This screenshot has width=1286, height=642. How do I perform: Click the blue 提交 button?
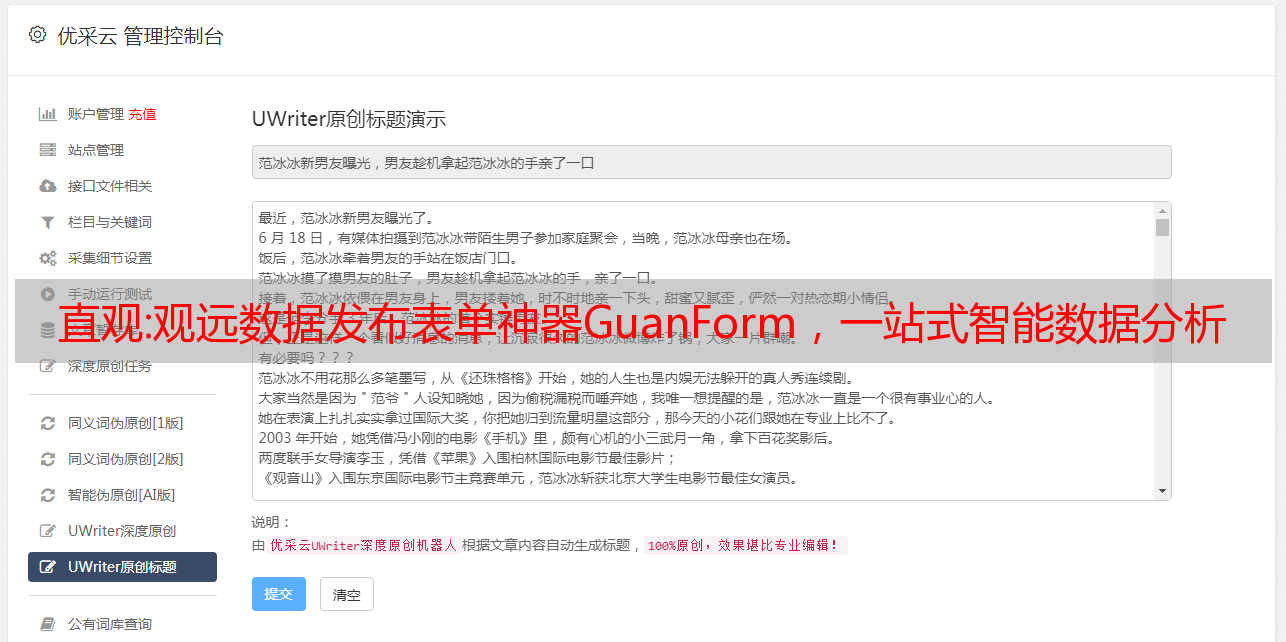(x=279, y=594)
